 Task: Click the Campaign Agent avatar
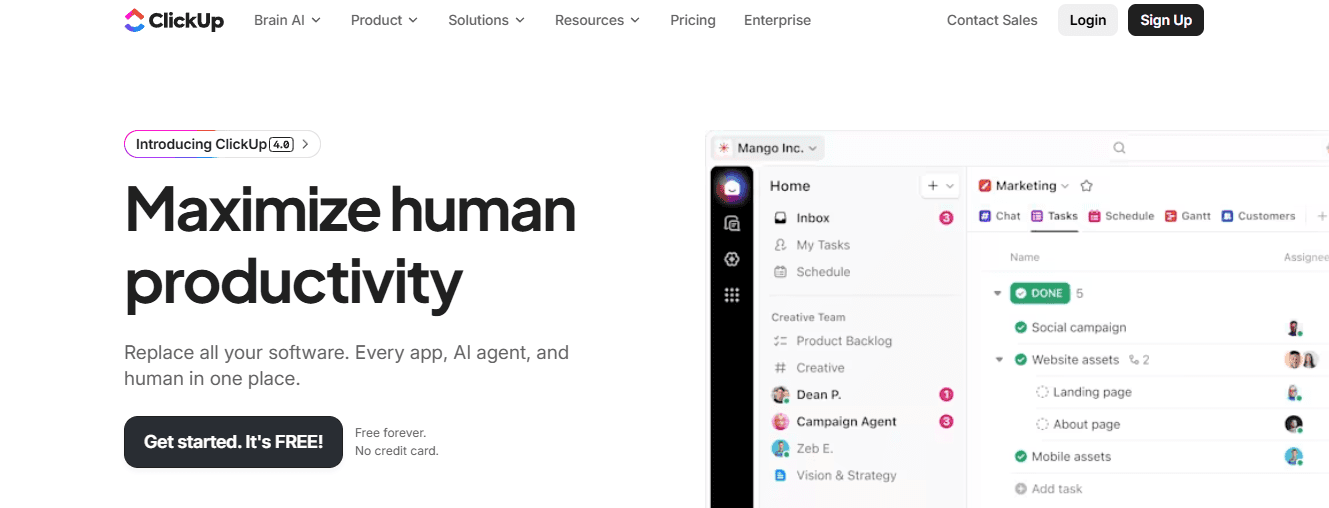[781, 422]
